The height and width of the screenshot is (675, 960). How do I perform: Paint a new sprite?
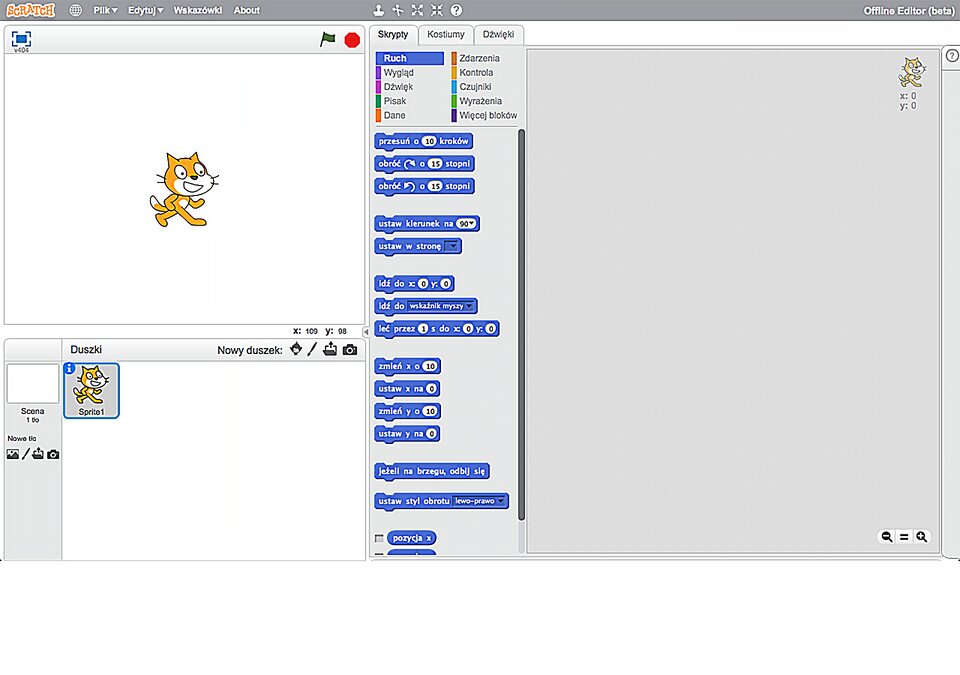[x=312, y=349]
